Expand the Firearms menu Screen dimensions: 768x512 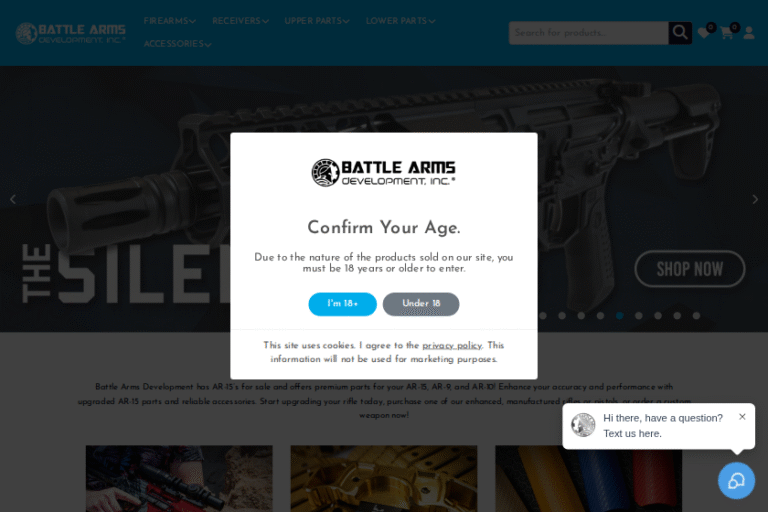pos(169,21)
